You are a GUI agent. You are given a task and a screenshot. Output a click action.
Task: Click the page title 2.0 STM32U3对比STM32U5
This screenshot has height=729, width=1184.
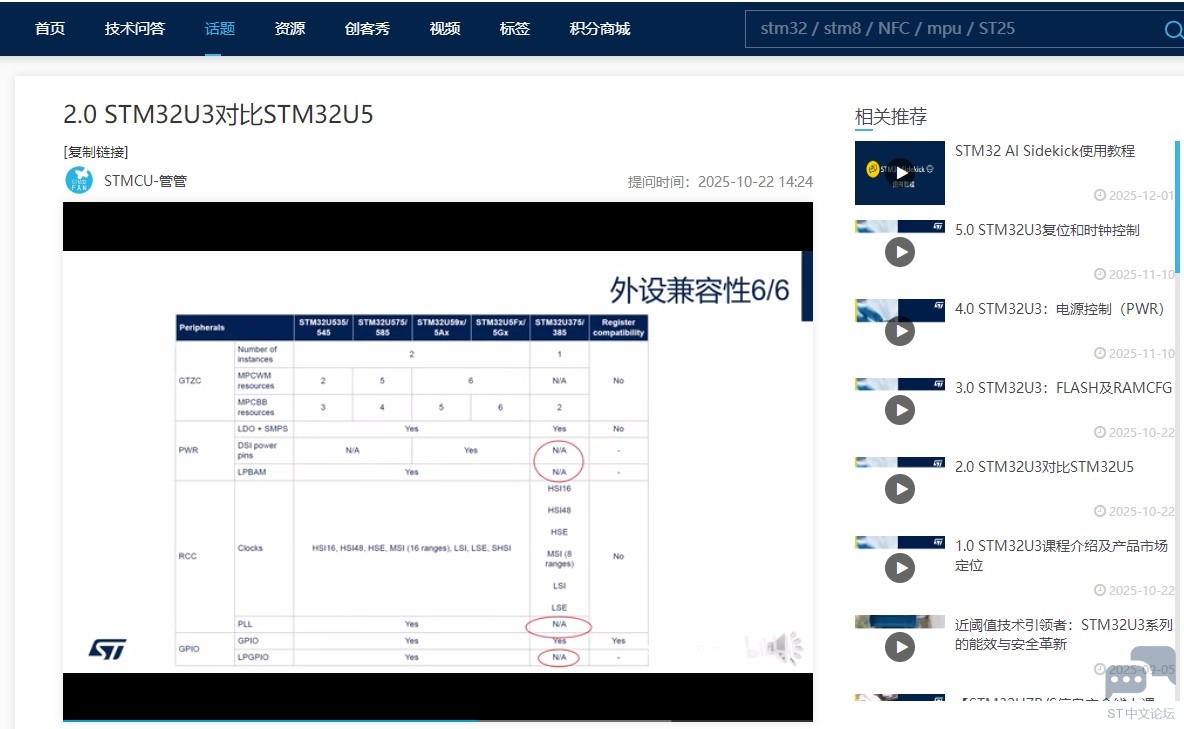pos(218,114)
